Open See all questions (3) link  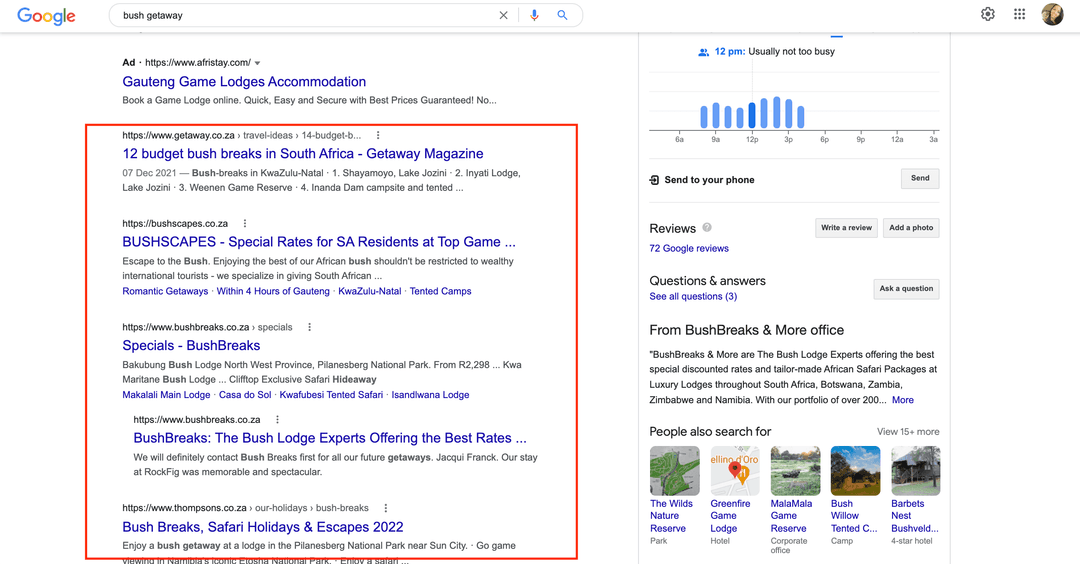coord(693,297)
